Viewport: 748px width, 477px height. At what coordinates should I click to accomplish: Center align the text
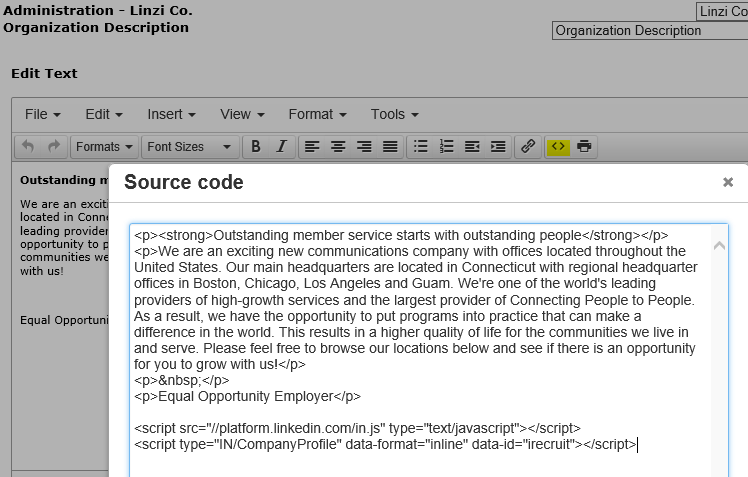point(338,146)
